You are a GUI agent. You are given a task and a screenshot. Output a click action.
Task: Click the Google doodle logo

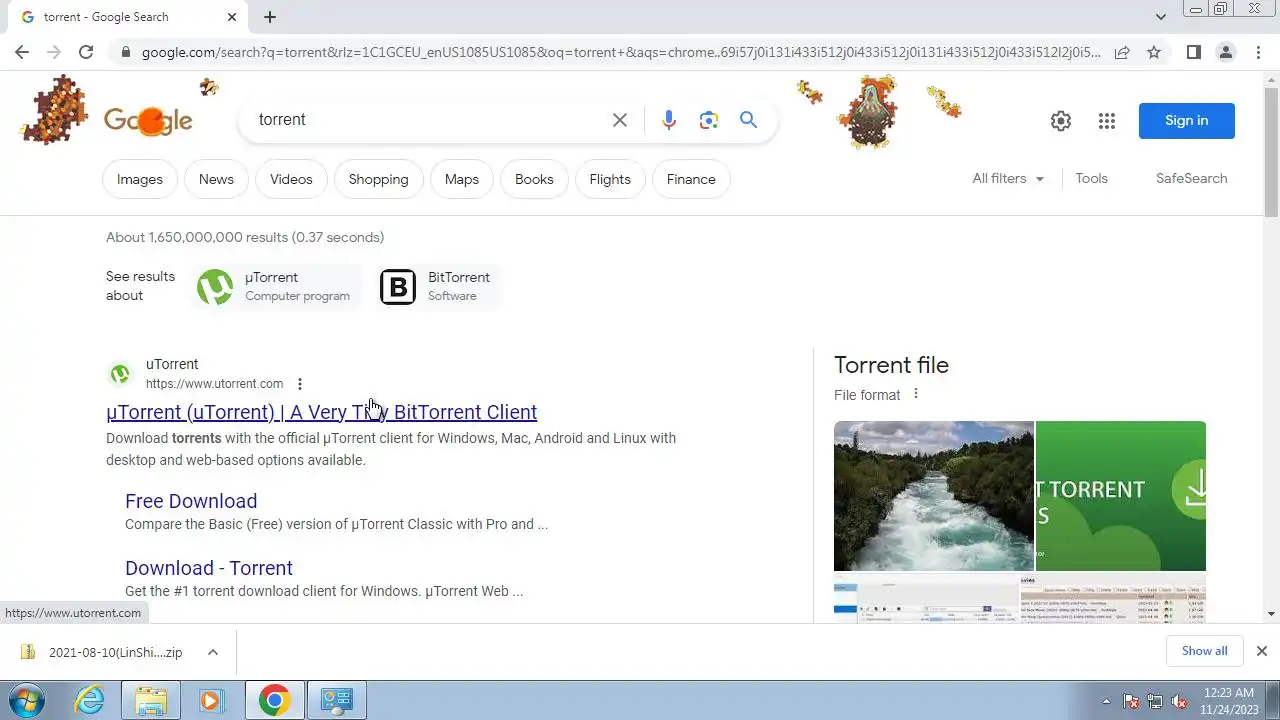(148, 121)
